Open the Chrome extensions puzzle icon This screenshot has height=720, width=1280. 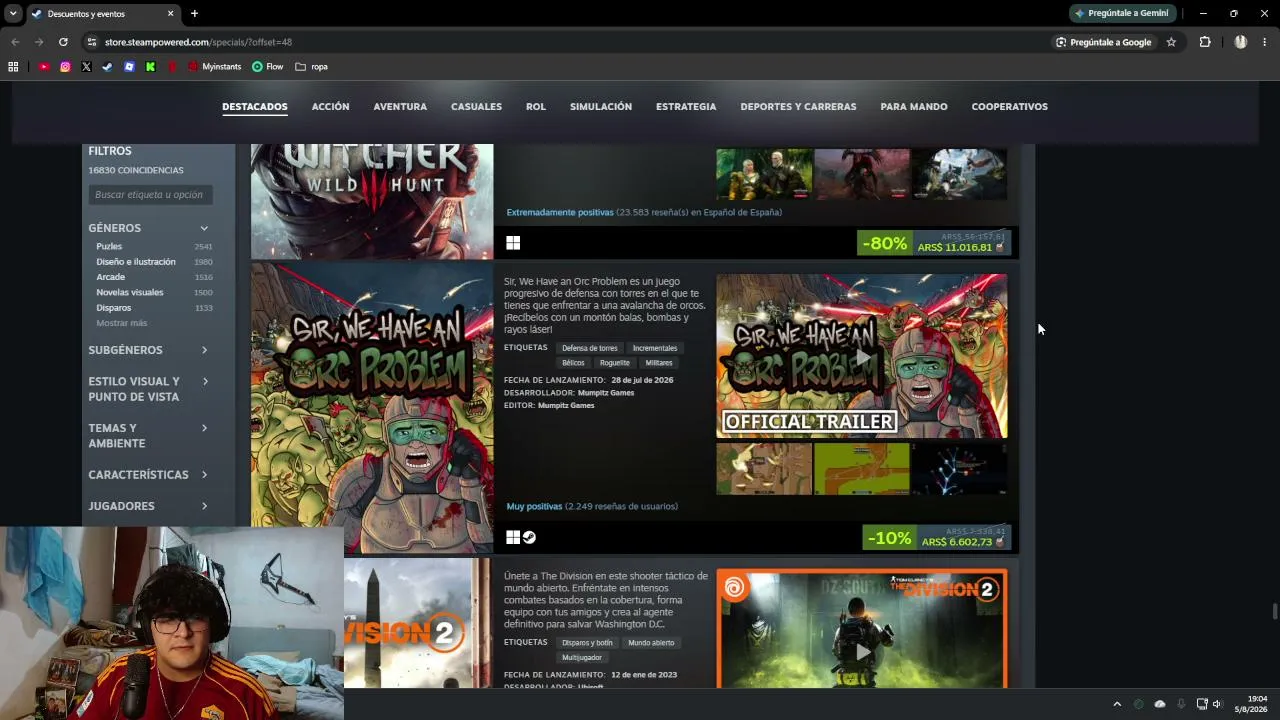(x=1205, y=42)
